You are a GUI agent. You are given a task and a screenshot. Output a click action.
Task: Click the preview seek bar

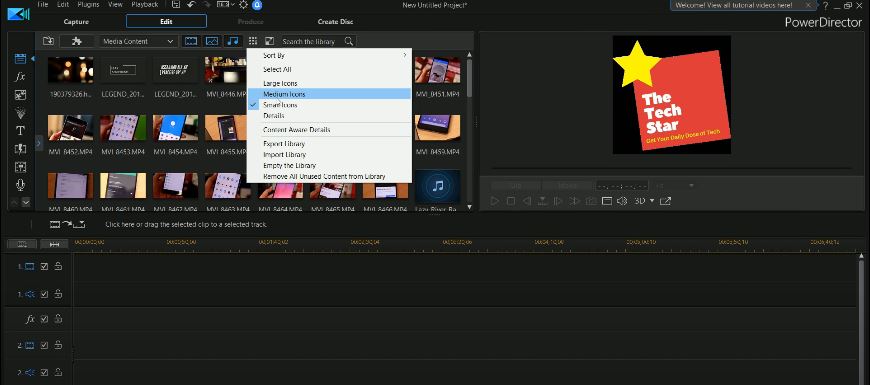671,168
